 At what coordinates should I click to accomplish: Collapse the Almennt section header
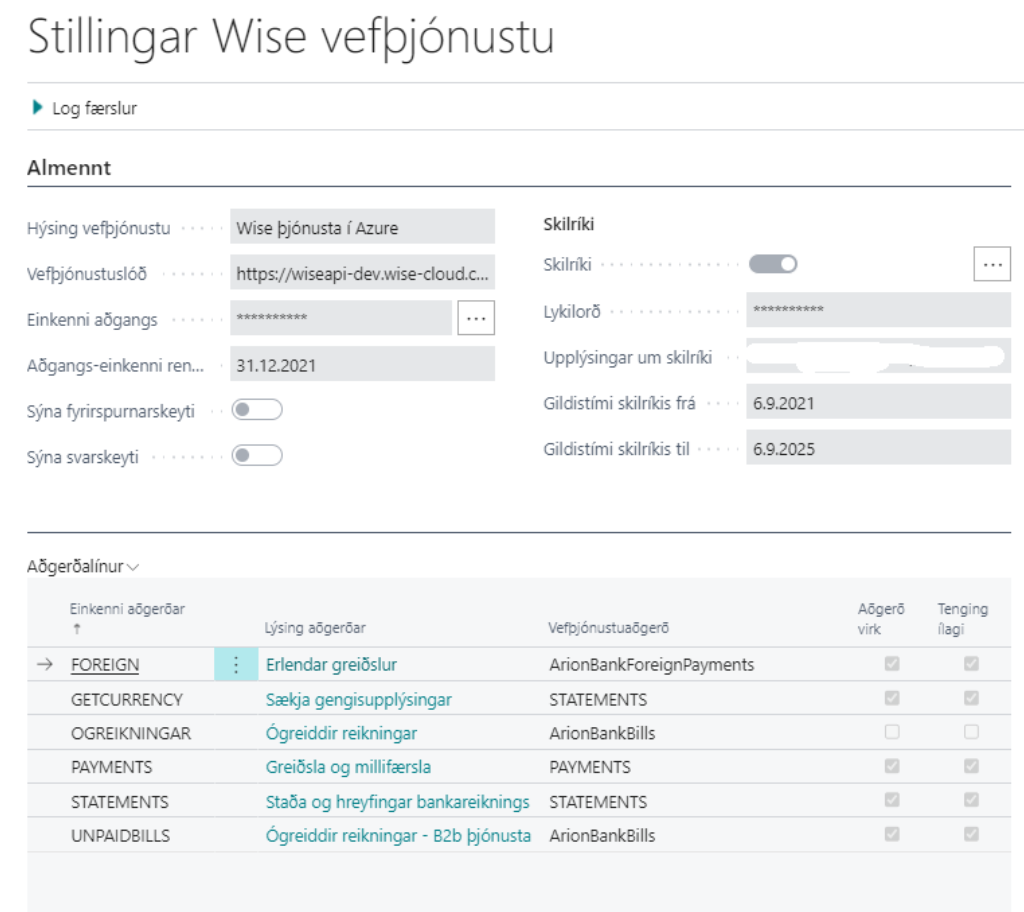point(69,168)
